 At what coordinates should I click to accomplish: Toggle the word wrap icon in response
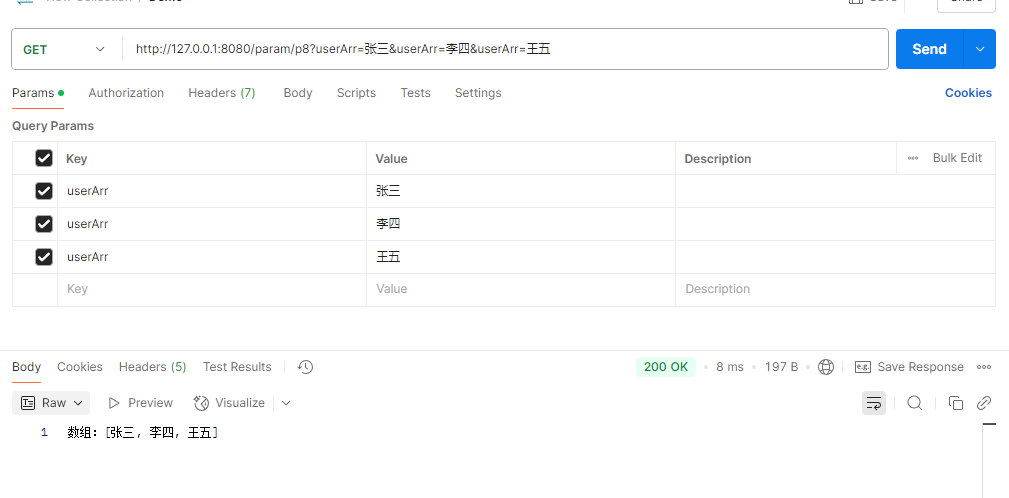point(874,403)
